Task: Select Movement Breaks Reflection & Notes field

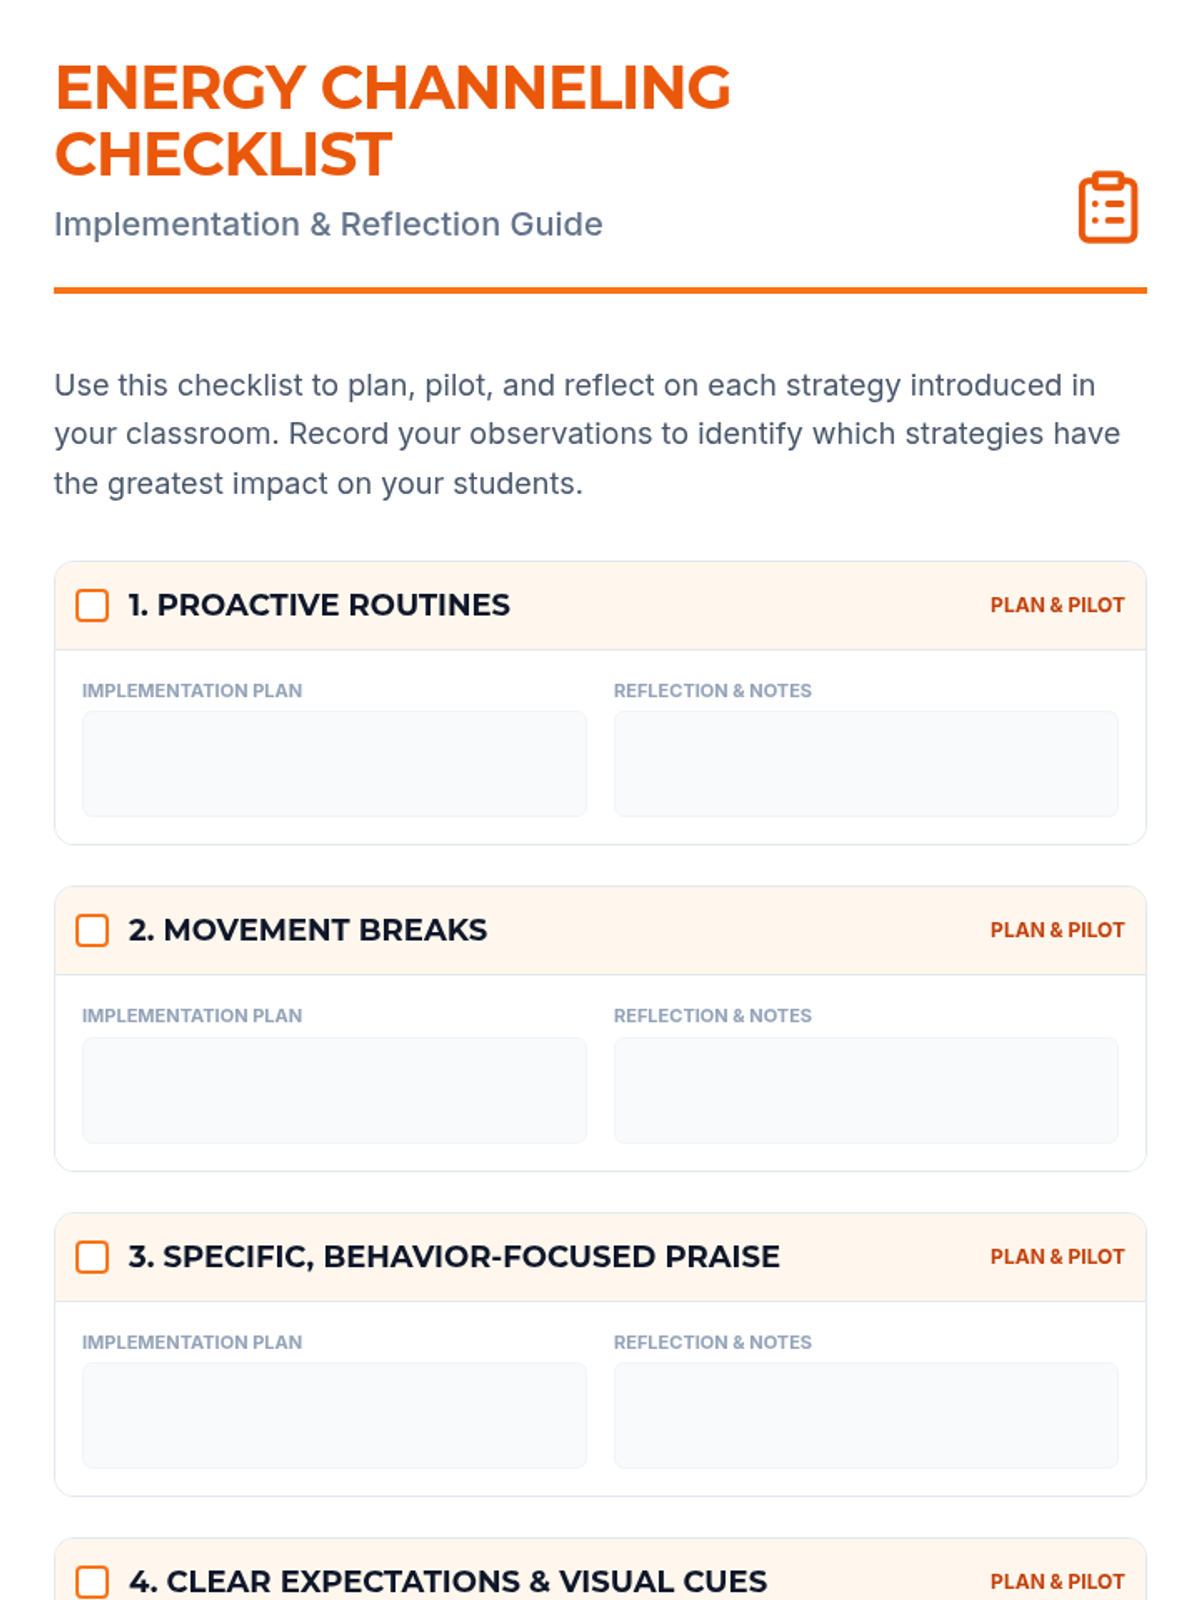Action: click(x=865, y=1090)
